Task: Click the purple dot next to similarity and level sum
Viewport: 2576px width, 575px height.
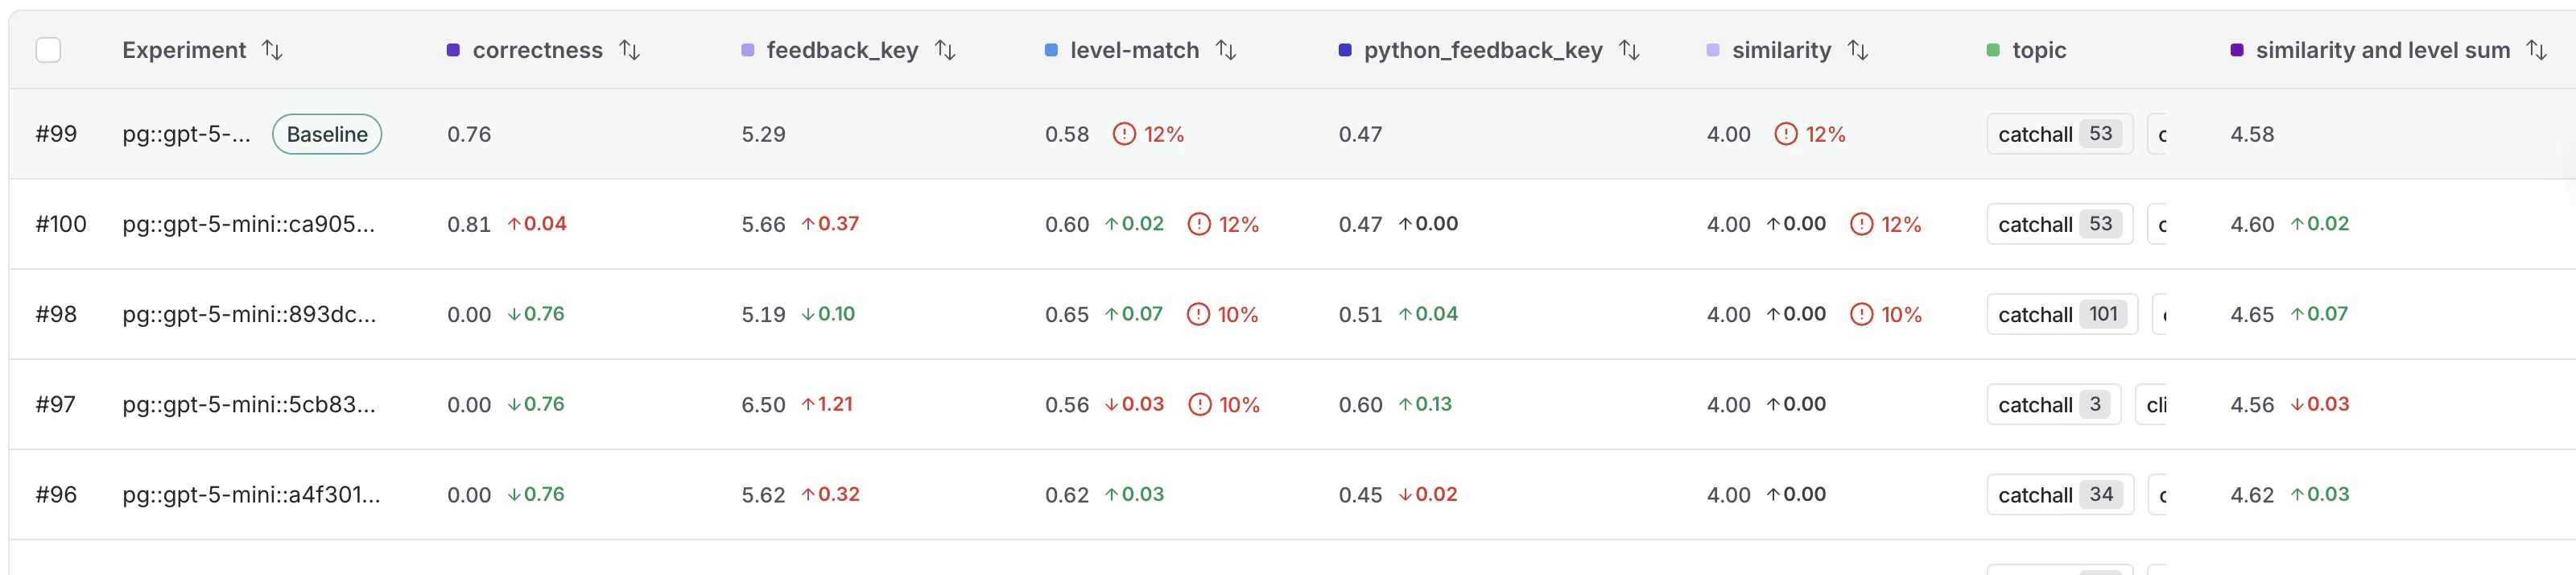Action: click(x=2237, y=49)
